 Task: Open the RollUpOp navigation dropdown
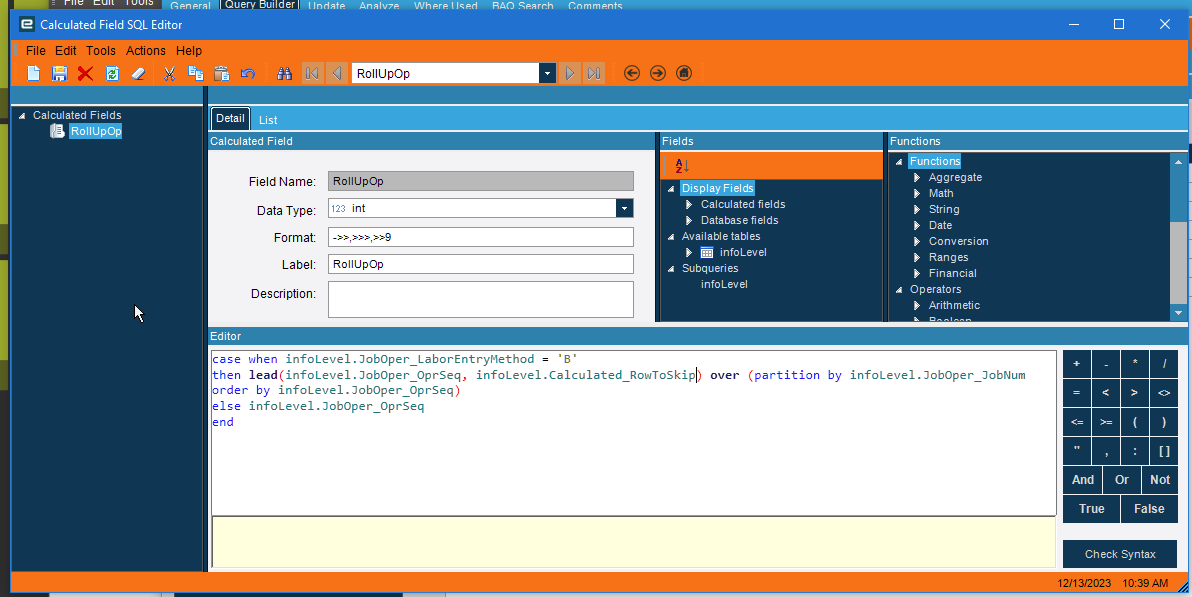(547, 73)
